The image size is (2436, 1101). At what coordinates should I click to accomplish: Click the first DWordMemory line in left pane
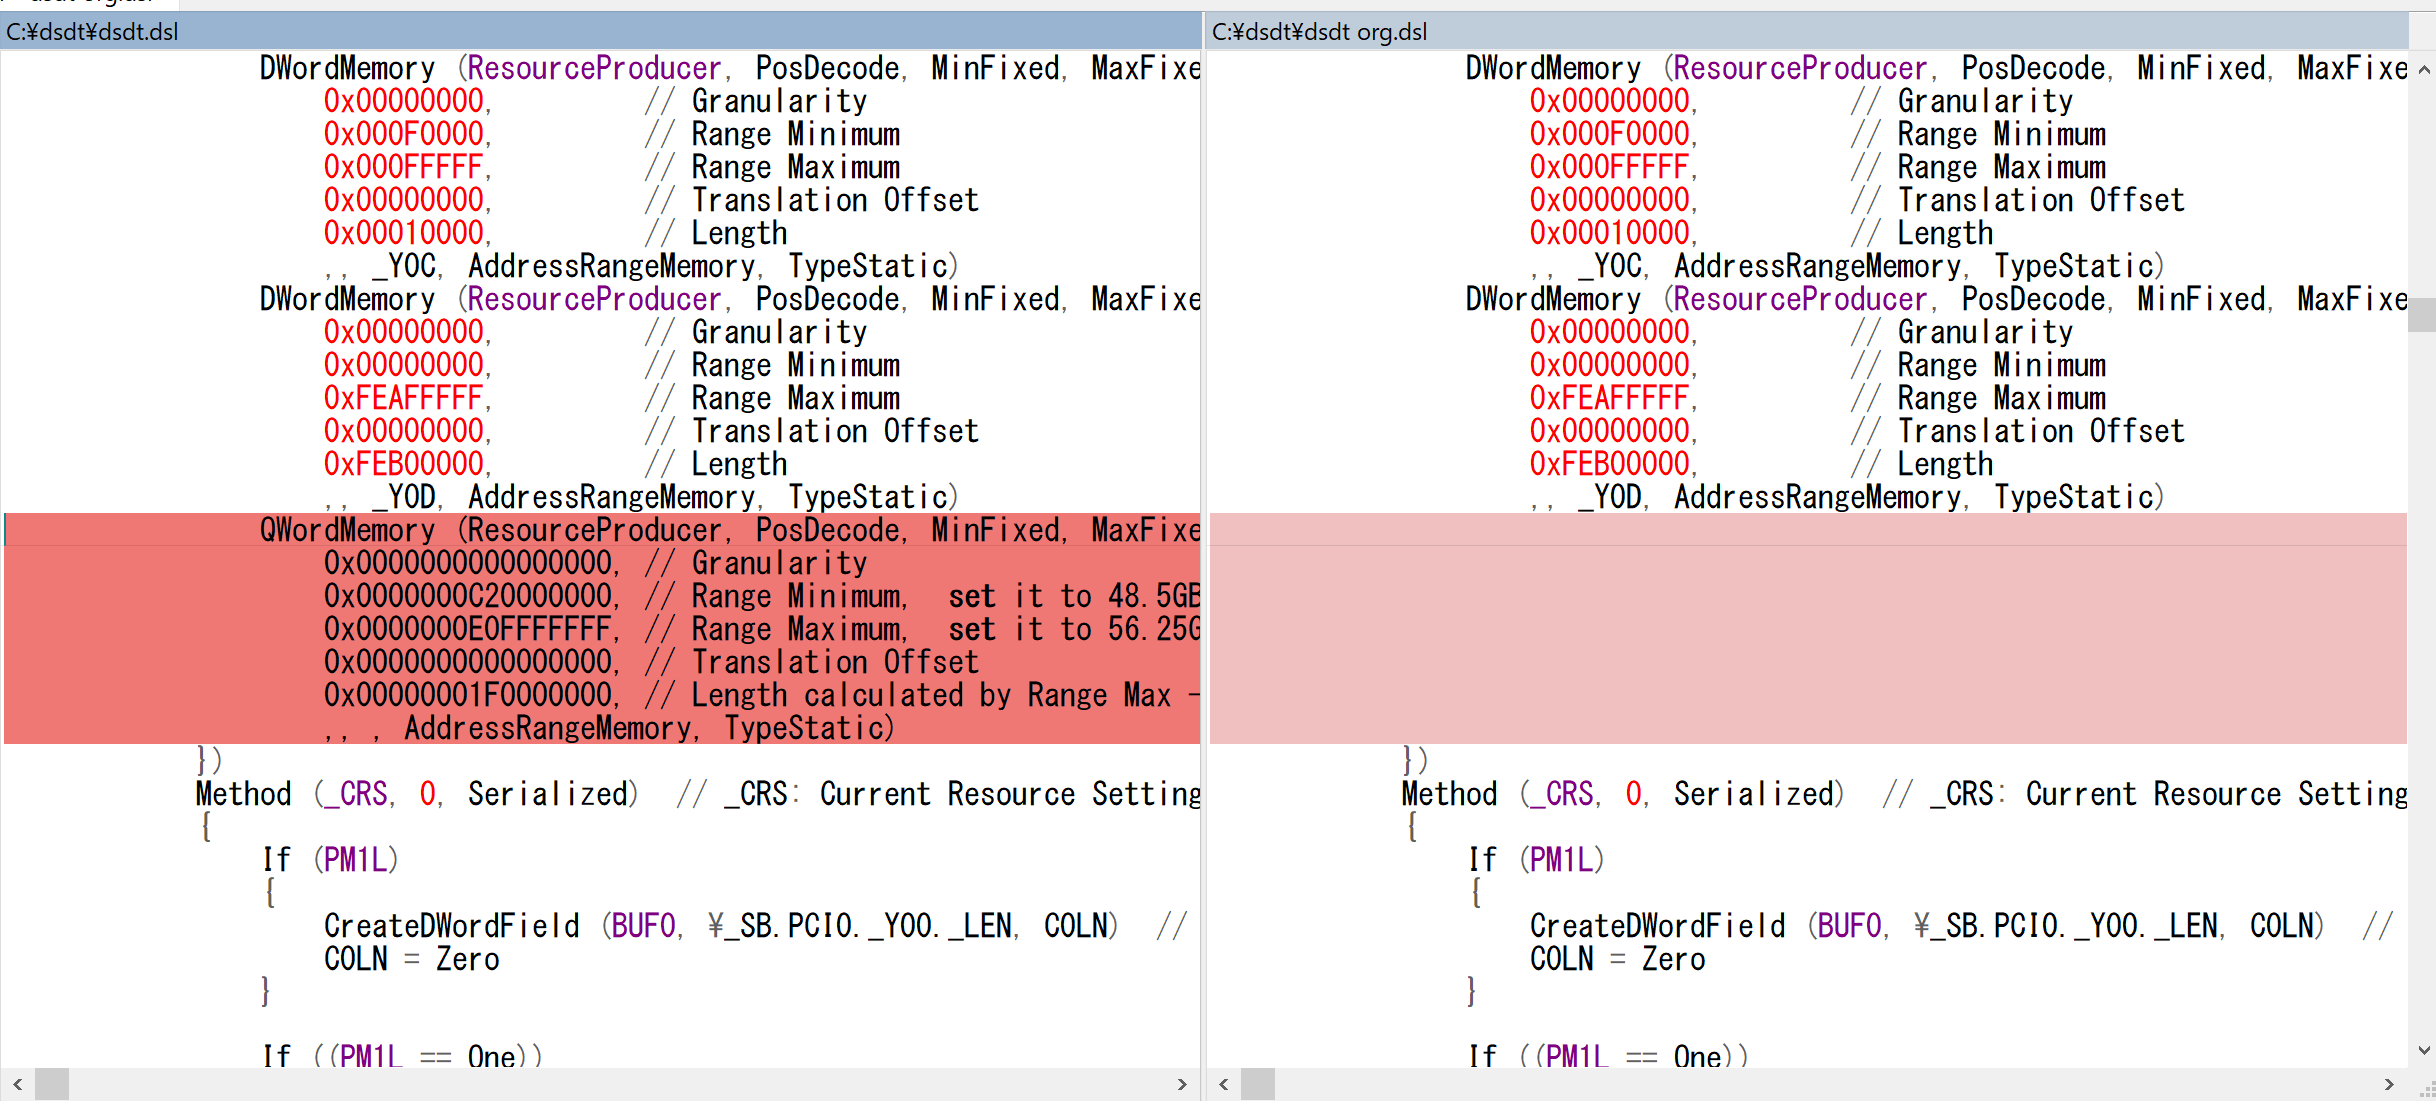(x=730, y=68)
